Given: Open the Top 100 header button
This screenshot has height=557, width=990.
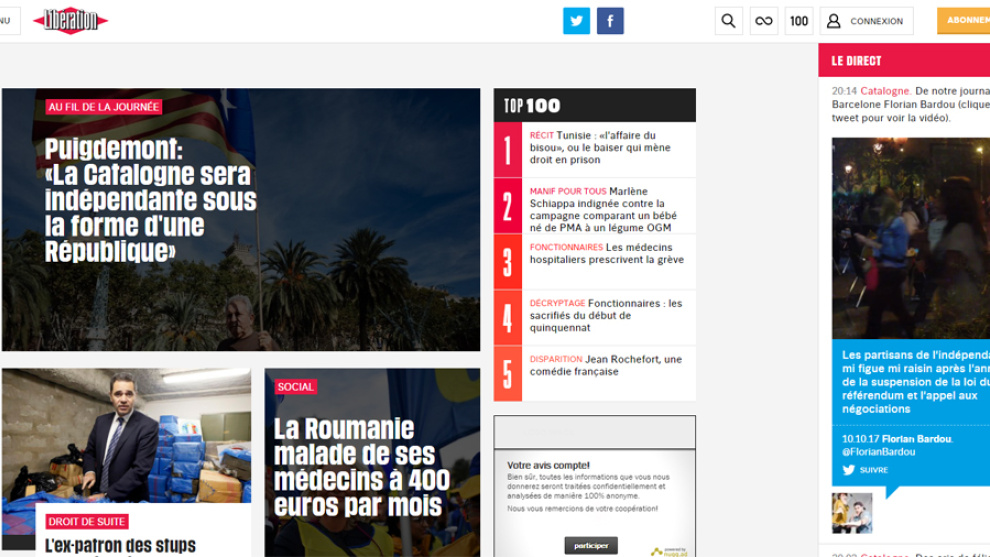Looking at the screenshot, I should pos(799,21).
